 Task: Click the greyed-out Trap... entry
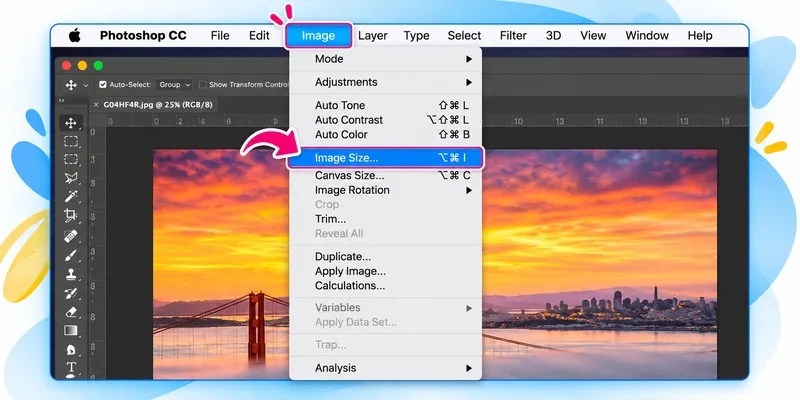coord(386,345)
